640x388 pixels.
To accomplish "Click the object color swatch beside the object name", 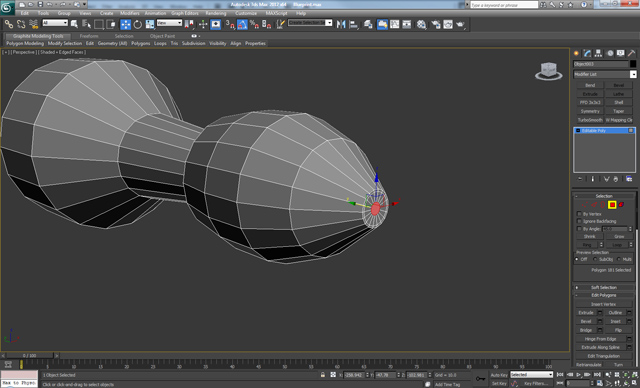I will pos(633,64).
